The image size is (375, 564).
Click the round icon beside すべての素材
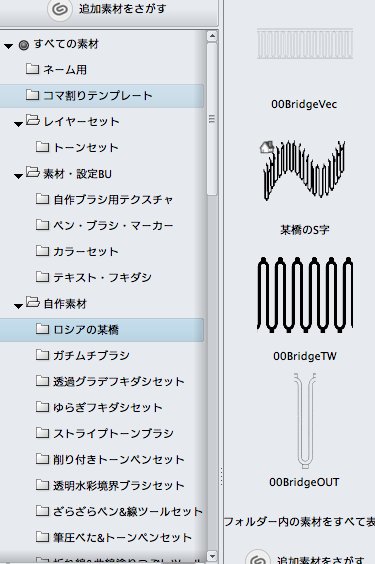[x=24, y=45]
